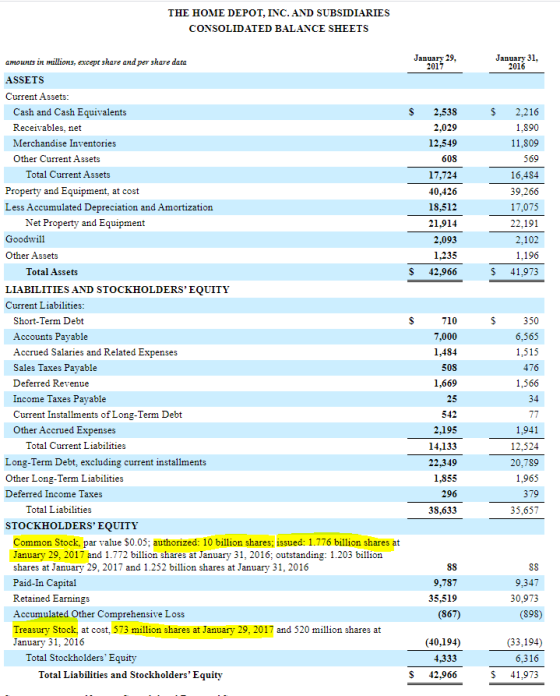Screen dimensions: 560x696
Task: Click the inventories value 12,549
Action: click(x=443, y=143)
